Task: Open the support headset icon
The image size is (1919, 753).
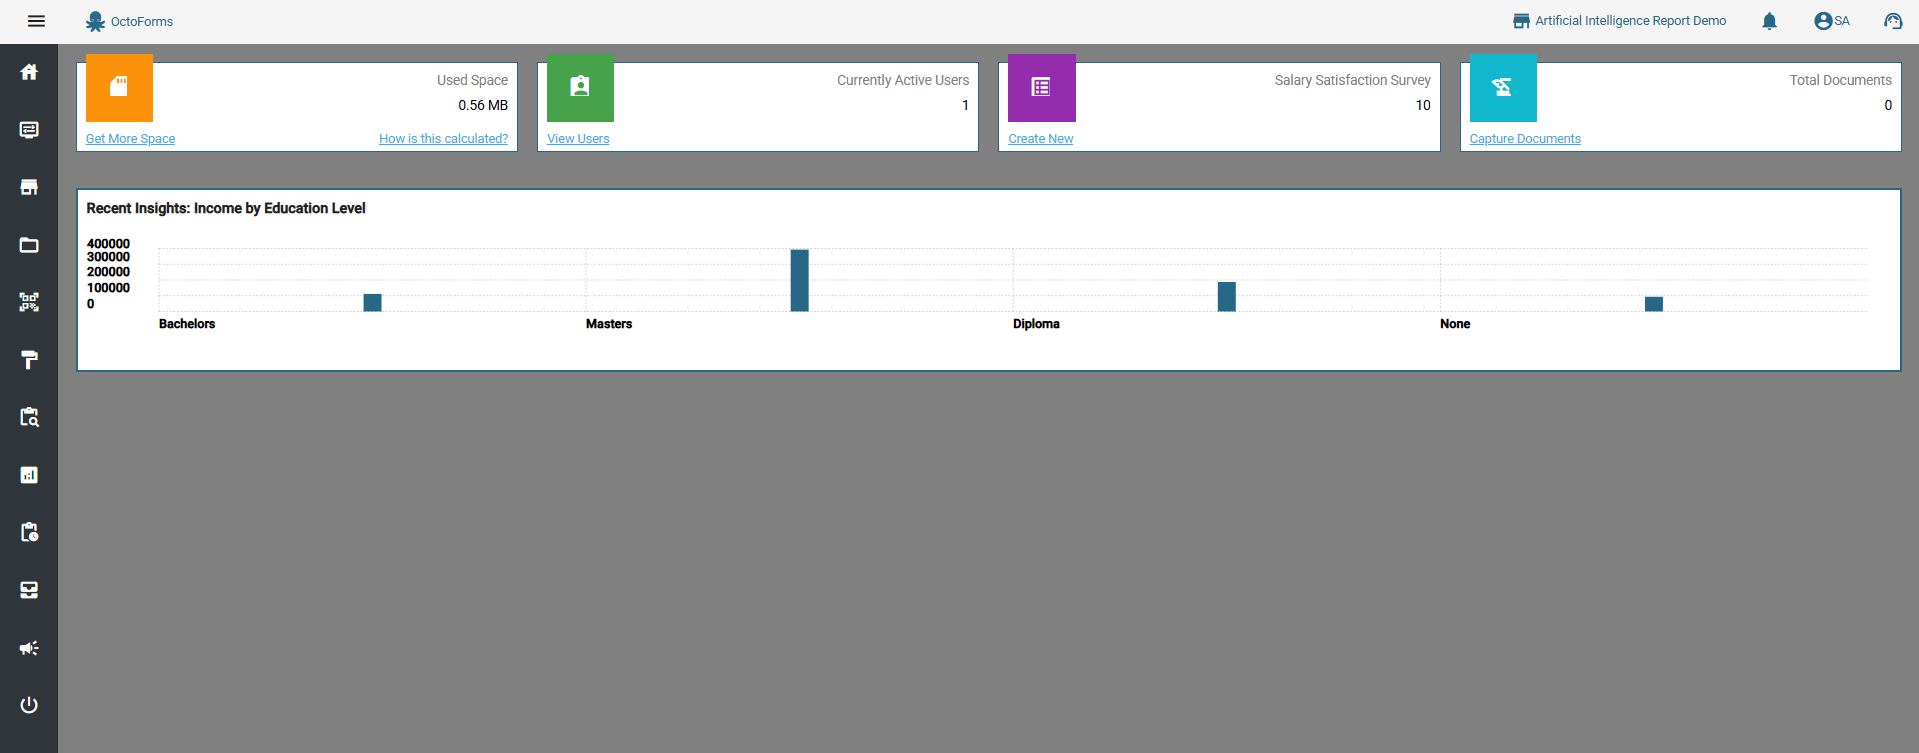Action: point(1893,21)
